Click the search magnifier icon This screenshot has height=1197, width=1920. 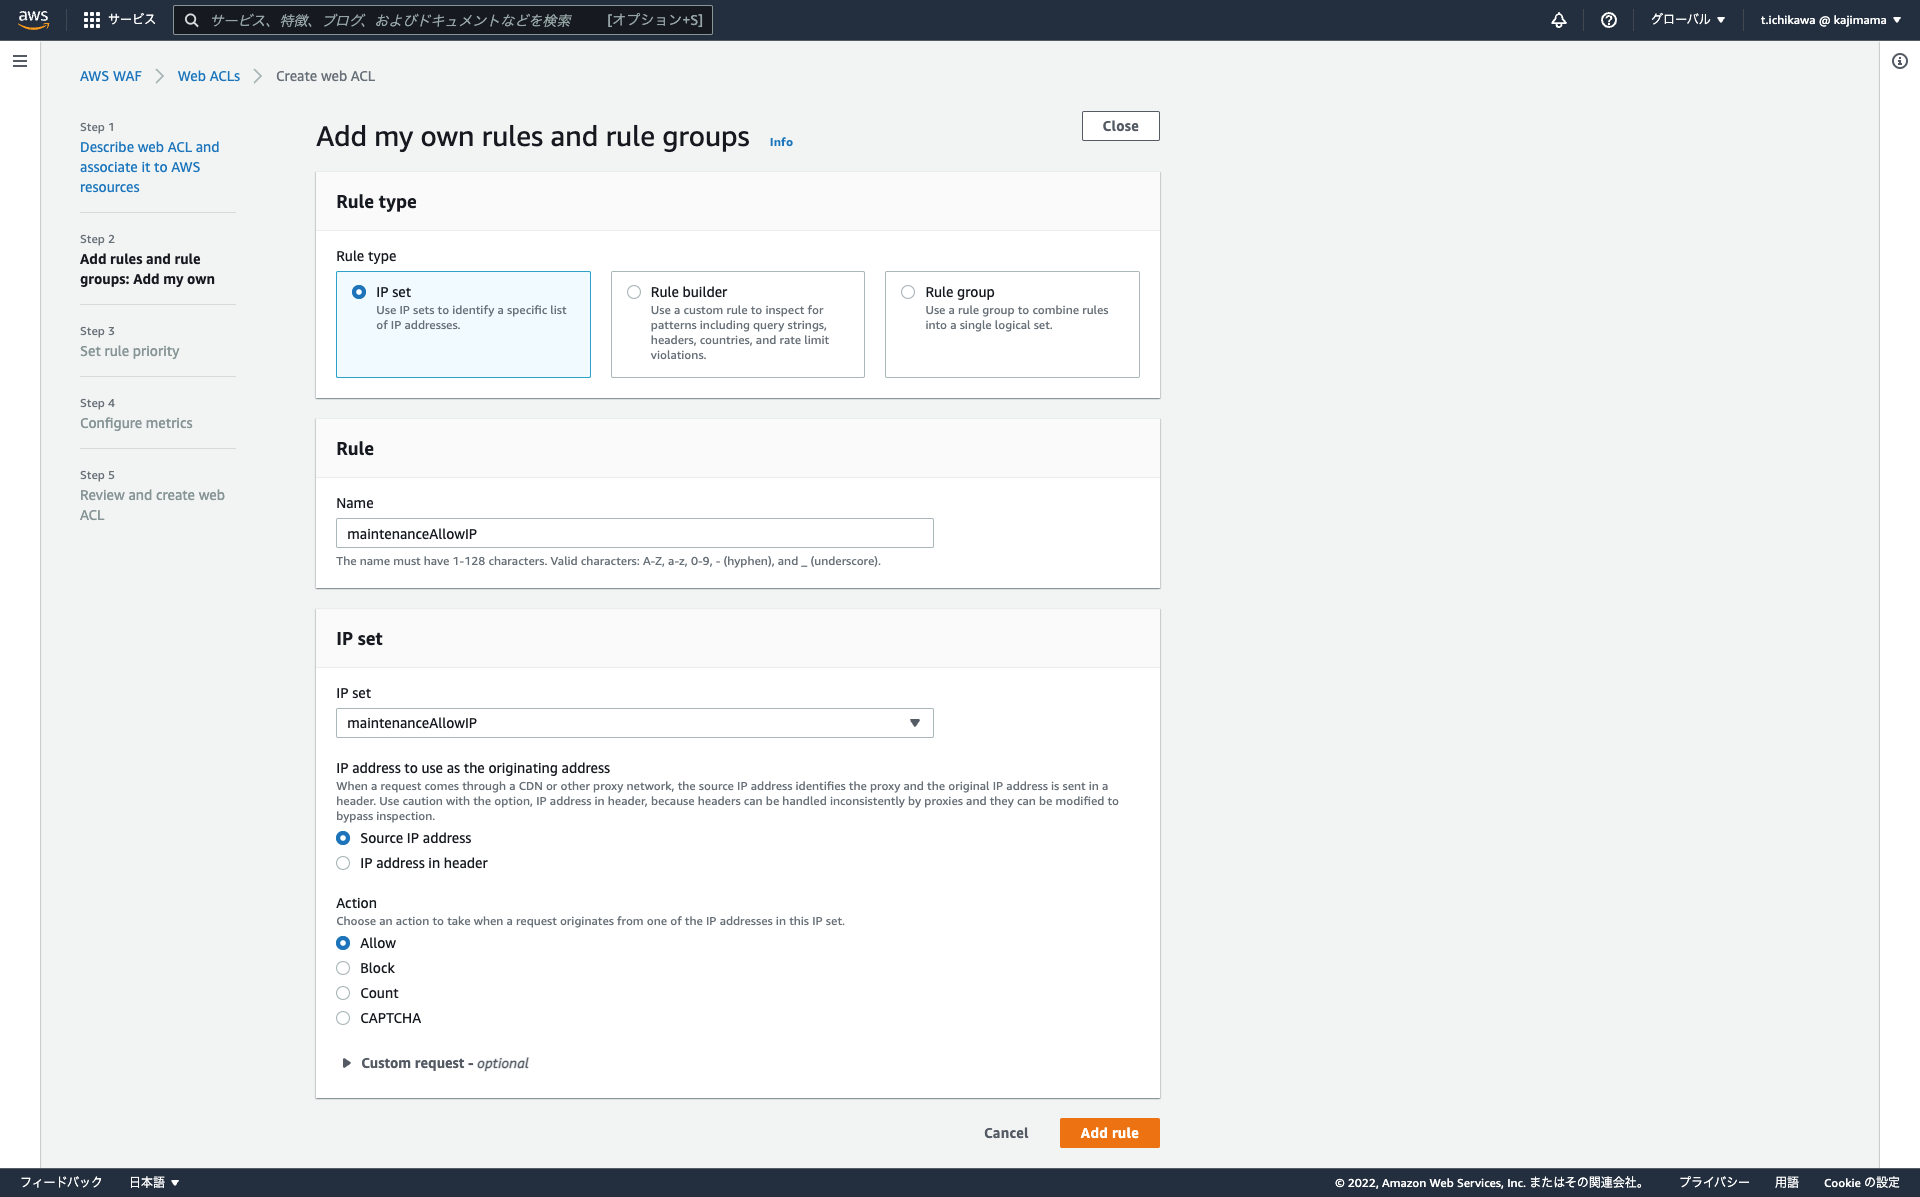[191, 20]
